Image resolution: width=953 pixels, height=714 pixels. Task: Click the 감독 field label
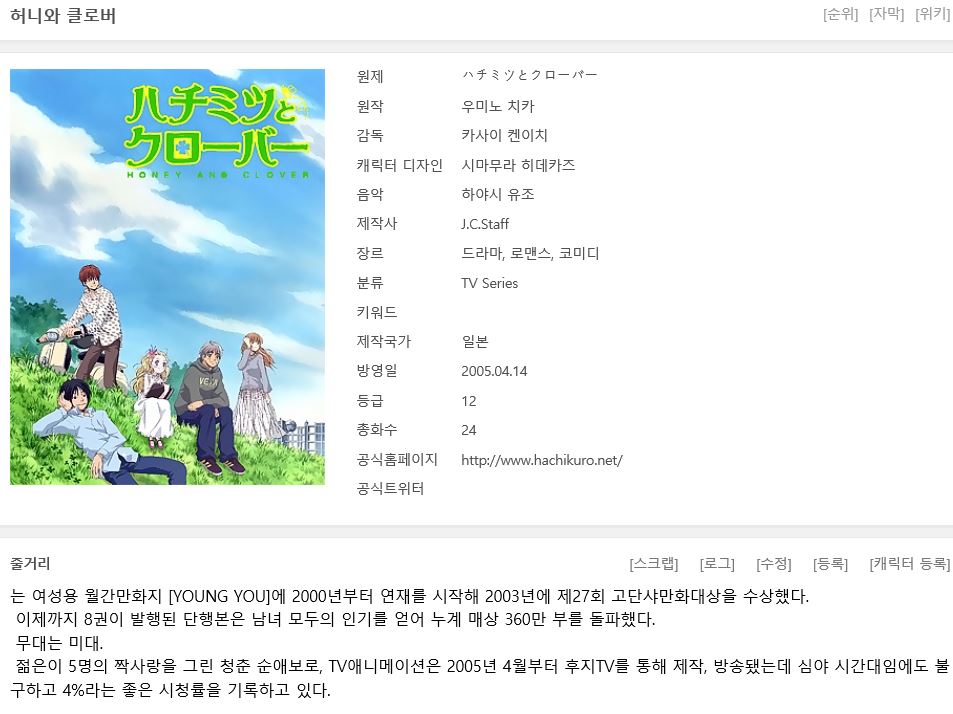pyautogui.click(x=370, y=136)
